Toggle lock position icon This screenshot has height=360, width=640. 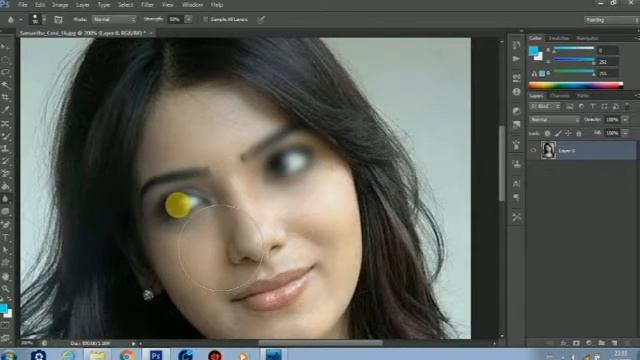pyautogui.click(x=568, y=133)
